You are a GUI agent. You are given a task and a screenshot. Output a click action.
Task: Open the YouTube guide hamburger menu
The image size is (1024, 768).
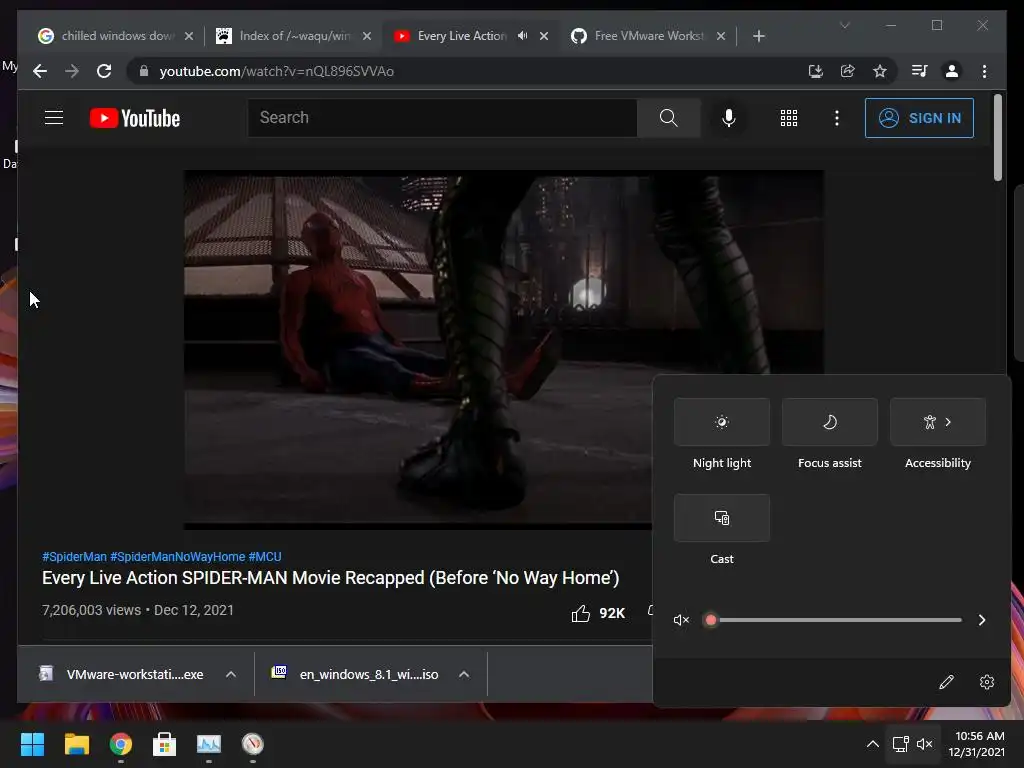54,118
